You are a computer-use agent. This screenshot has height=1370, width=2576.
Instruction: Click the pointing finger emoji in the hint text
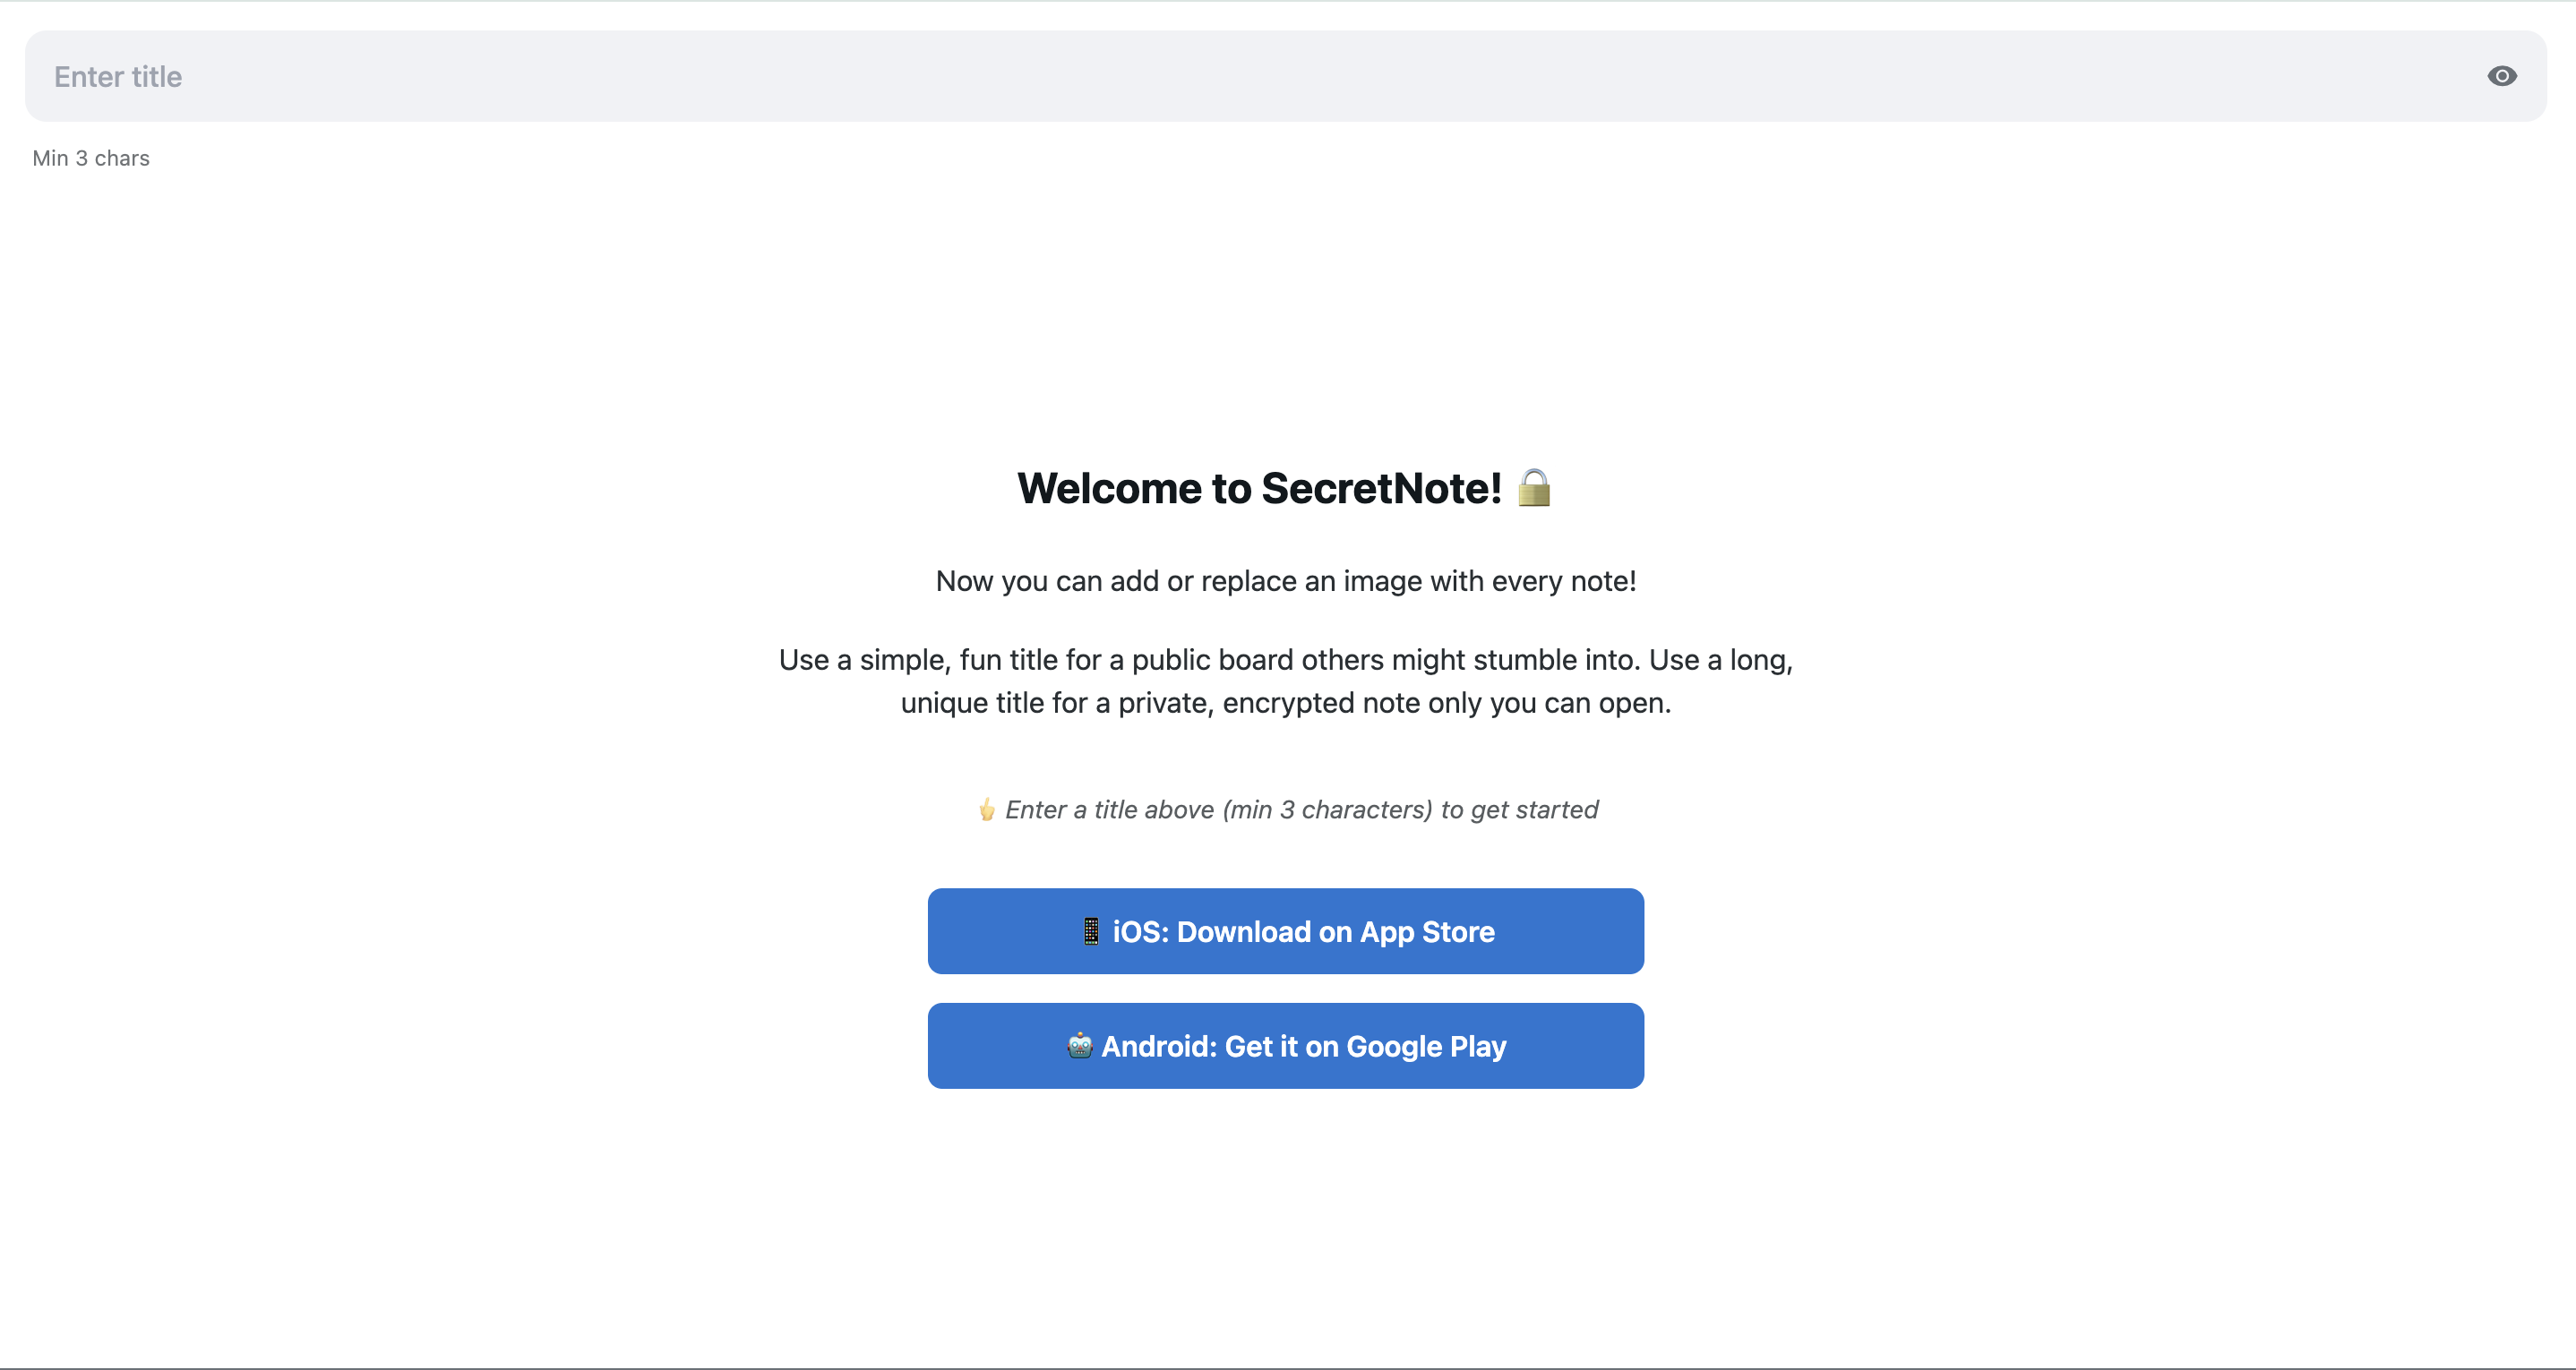[986, 810]
